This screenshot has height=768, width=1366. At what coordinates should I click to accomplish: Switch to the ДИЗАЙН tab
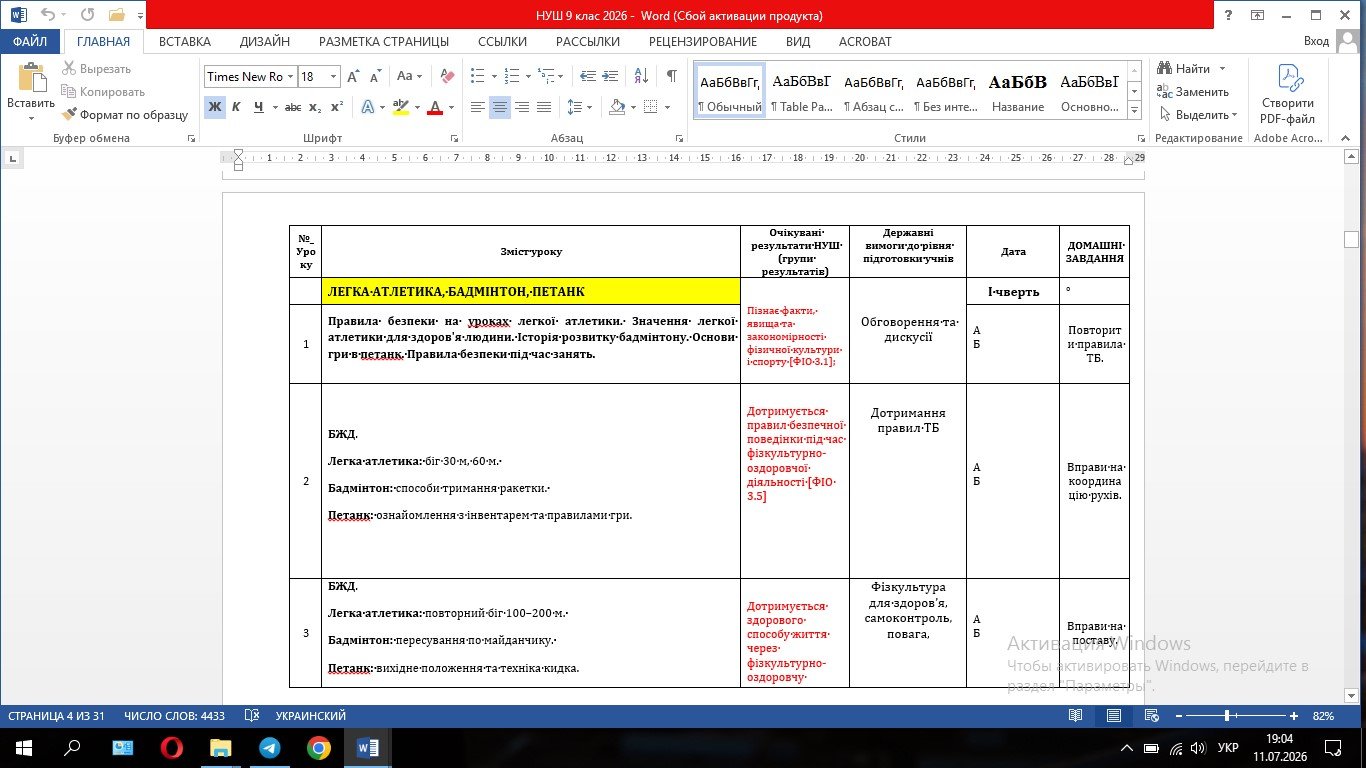pyautogui.click(x=265, y=42)
